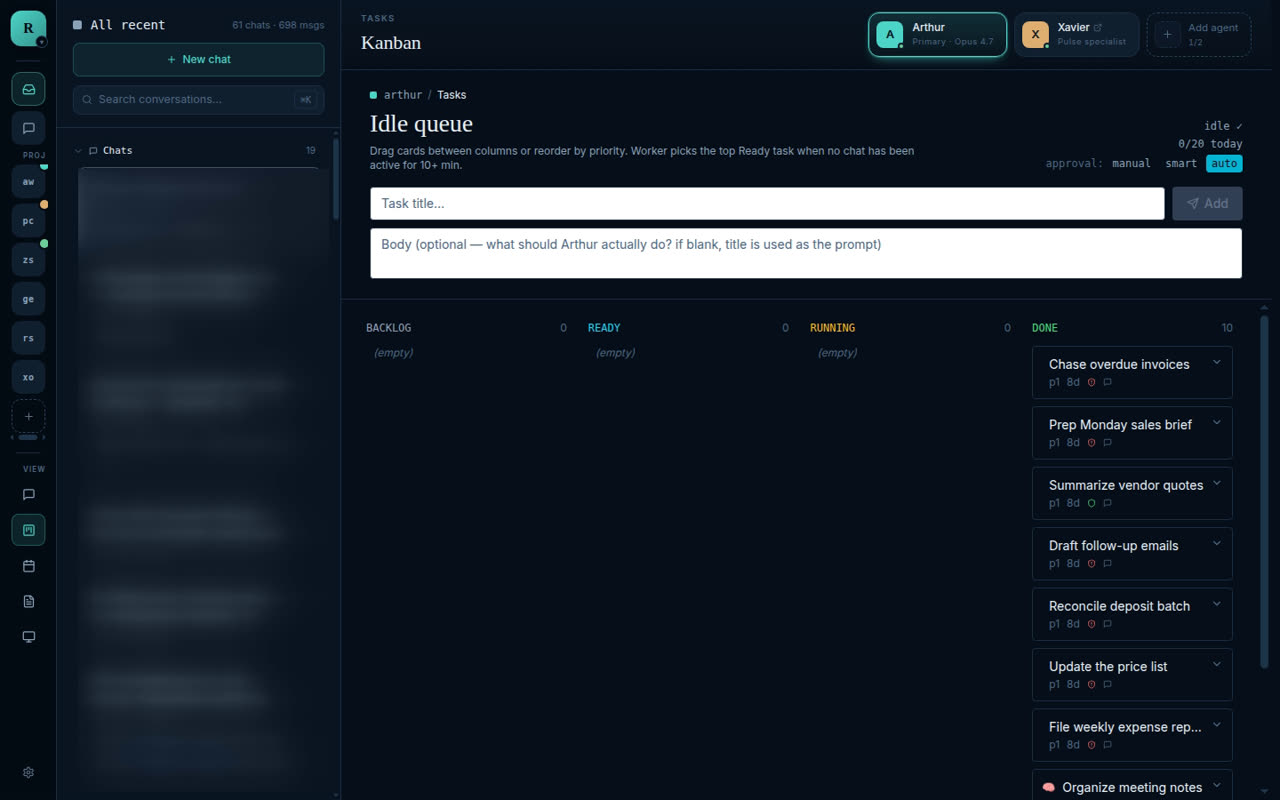Expand the Draft follow-up emails card

click(x=1217, y=543)
